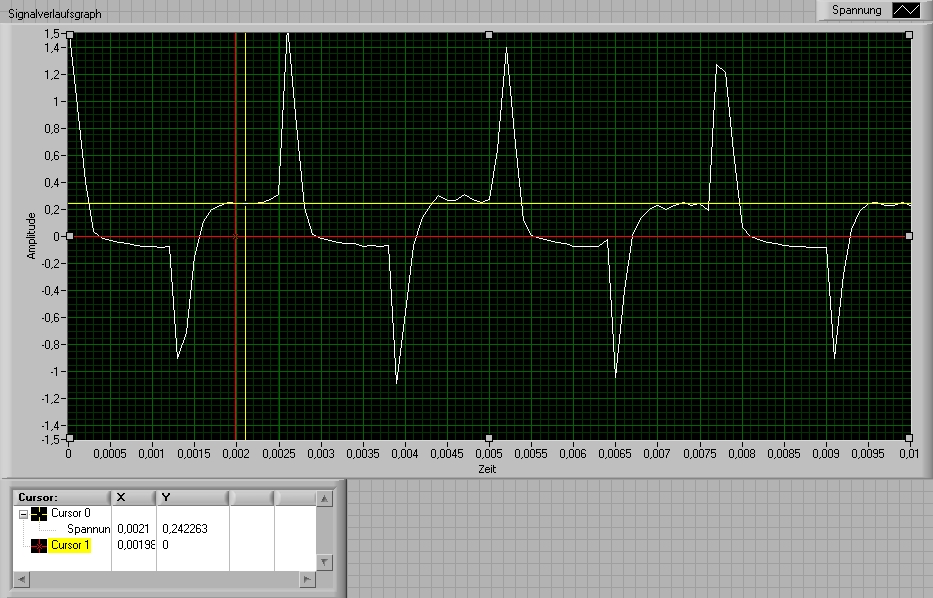Click the Signalverlaufsgraph graph title label
This screenshot has height=598, width=933.
point(55,14)
